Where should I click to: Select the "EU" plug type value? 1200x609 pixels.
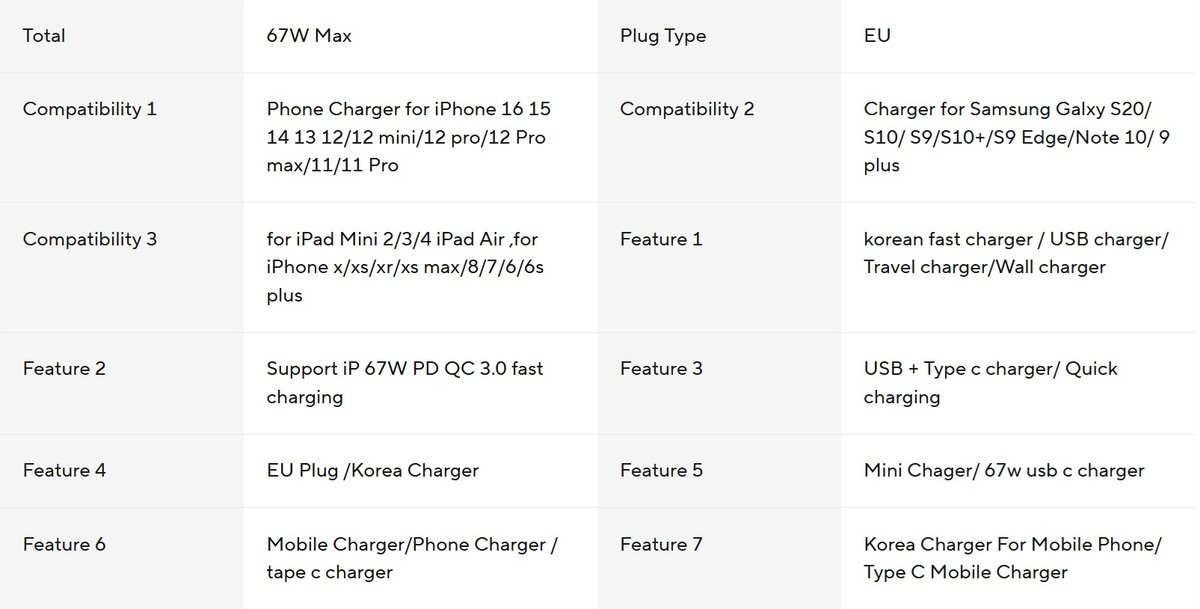(877, 36)
